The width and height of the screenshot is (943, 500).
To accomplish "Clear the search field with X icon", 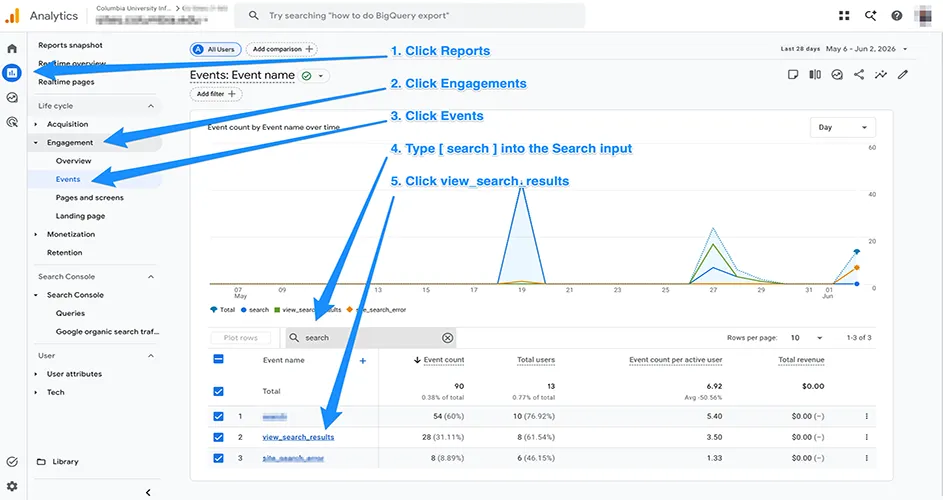I will click(x=447, y=338).
